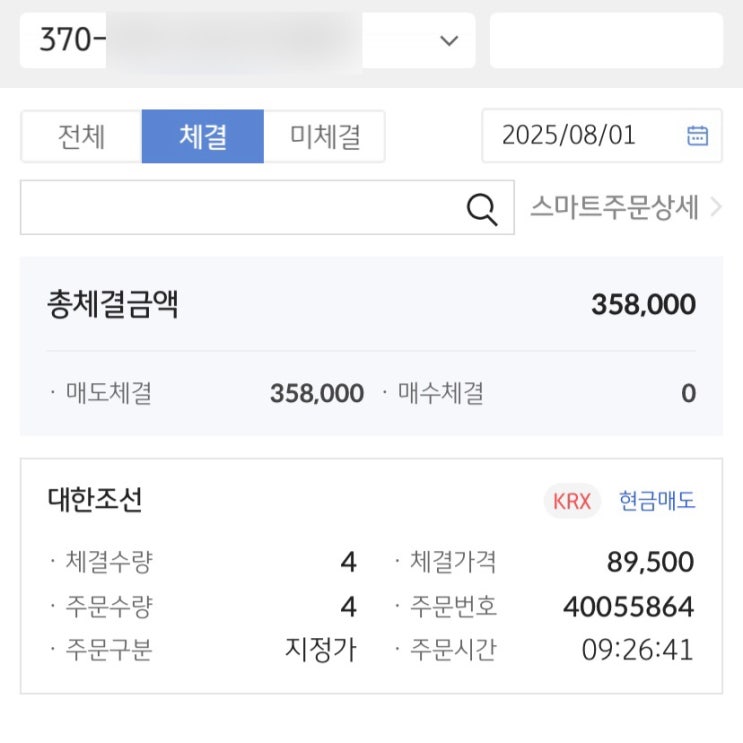Screen dimensions: 743x743
Task: Expand the account number dropdown arrow
Action: (449, 41)
